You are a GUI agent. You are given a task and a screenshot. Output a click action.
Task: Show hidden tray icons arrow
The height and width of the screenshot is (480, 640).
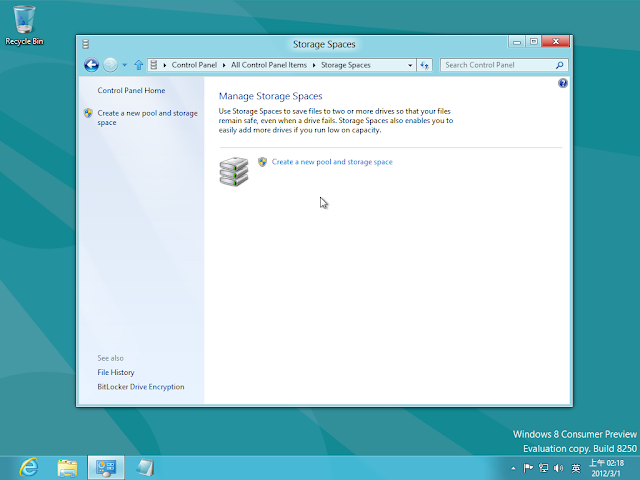(x=513, y=468)
